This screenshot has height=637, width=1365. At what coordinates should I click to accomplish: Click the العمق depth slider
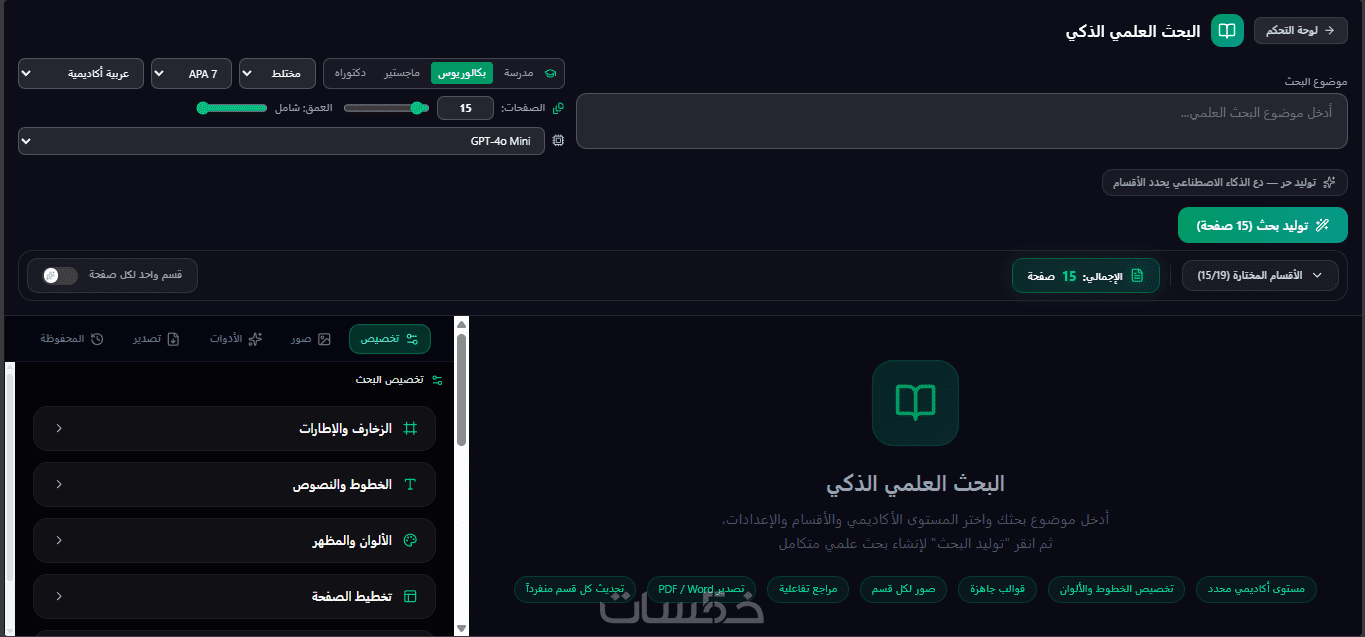[x=232, y=108]
